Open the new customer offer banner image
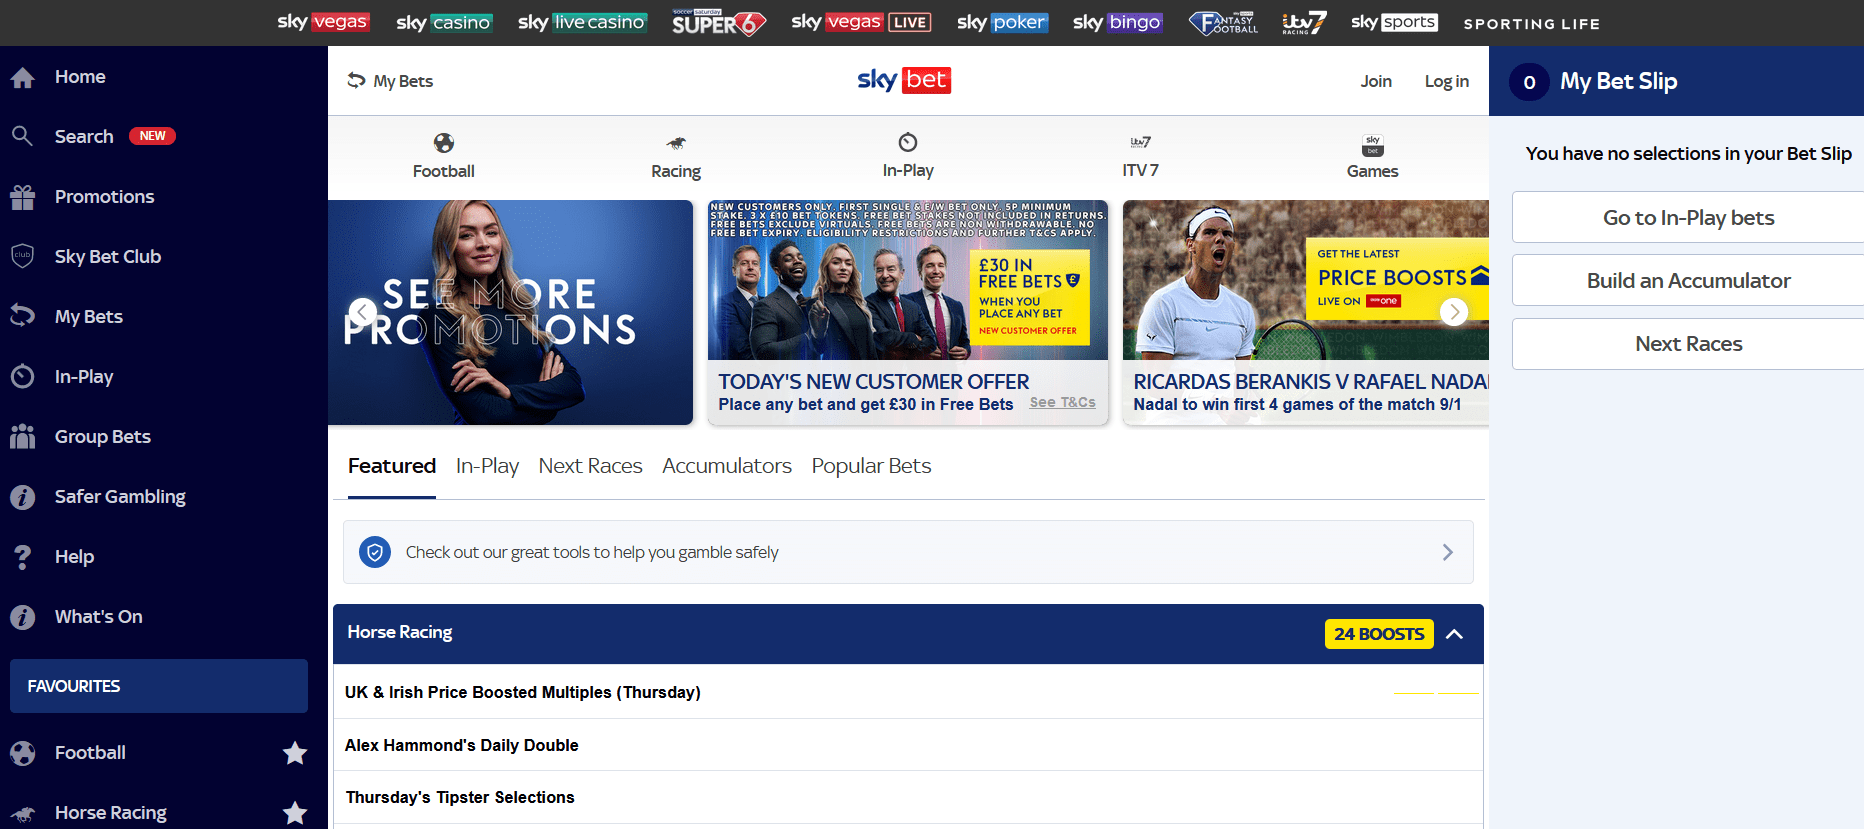This screenshot has height=829, width=1864. 908,280
